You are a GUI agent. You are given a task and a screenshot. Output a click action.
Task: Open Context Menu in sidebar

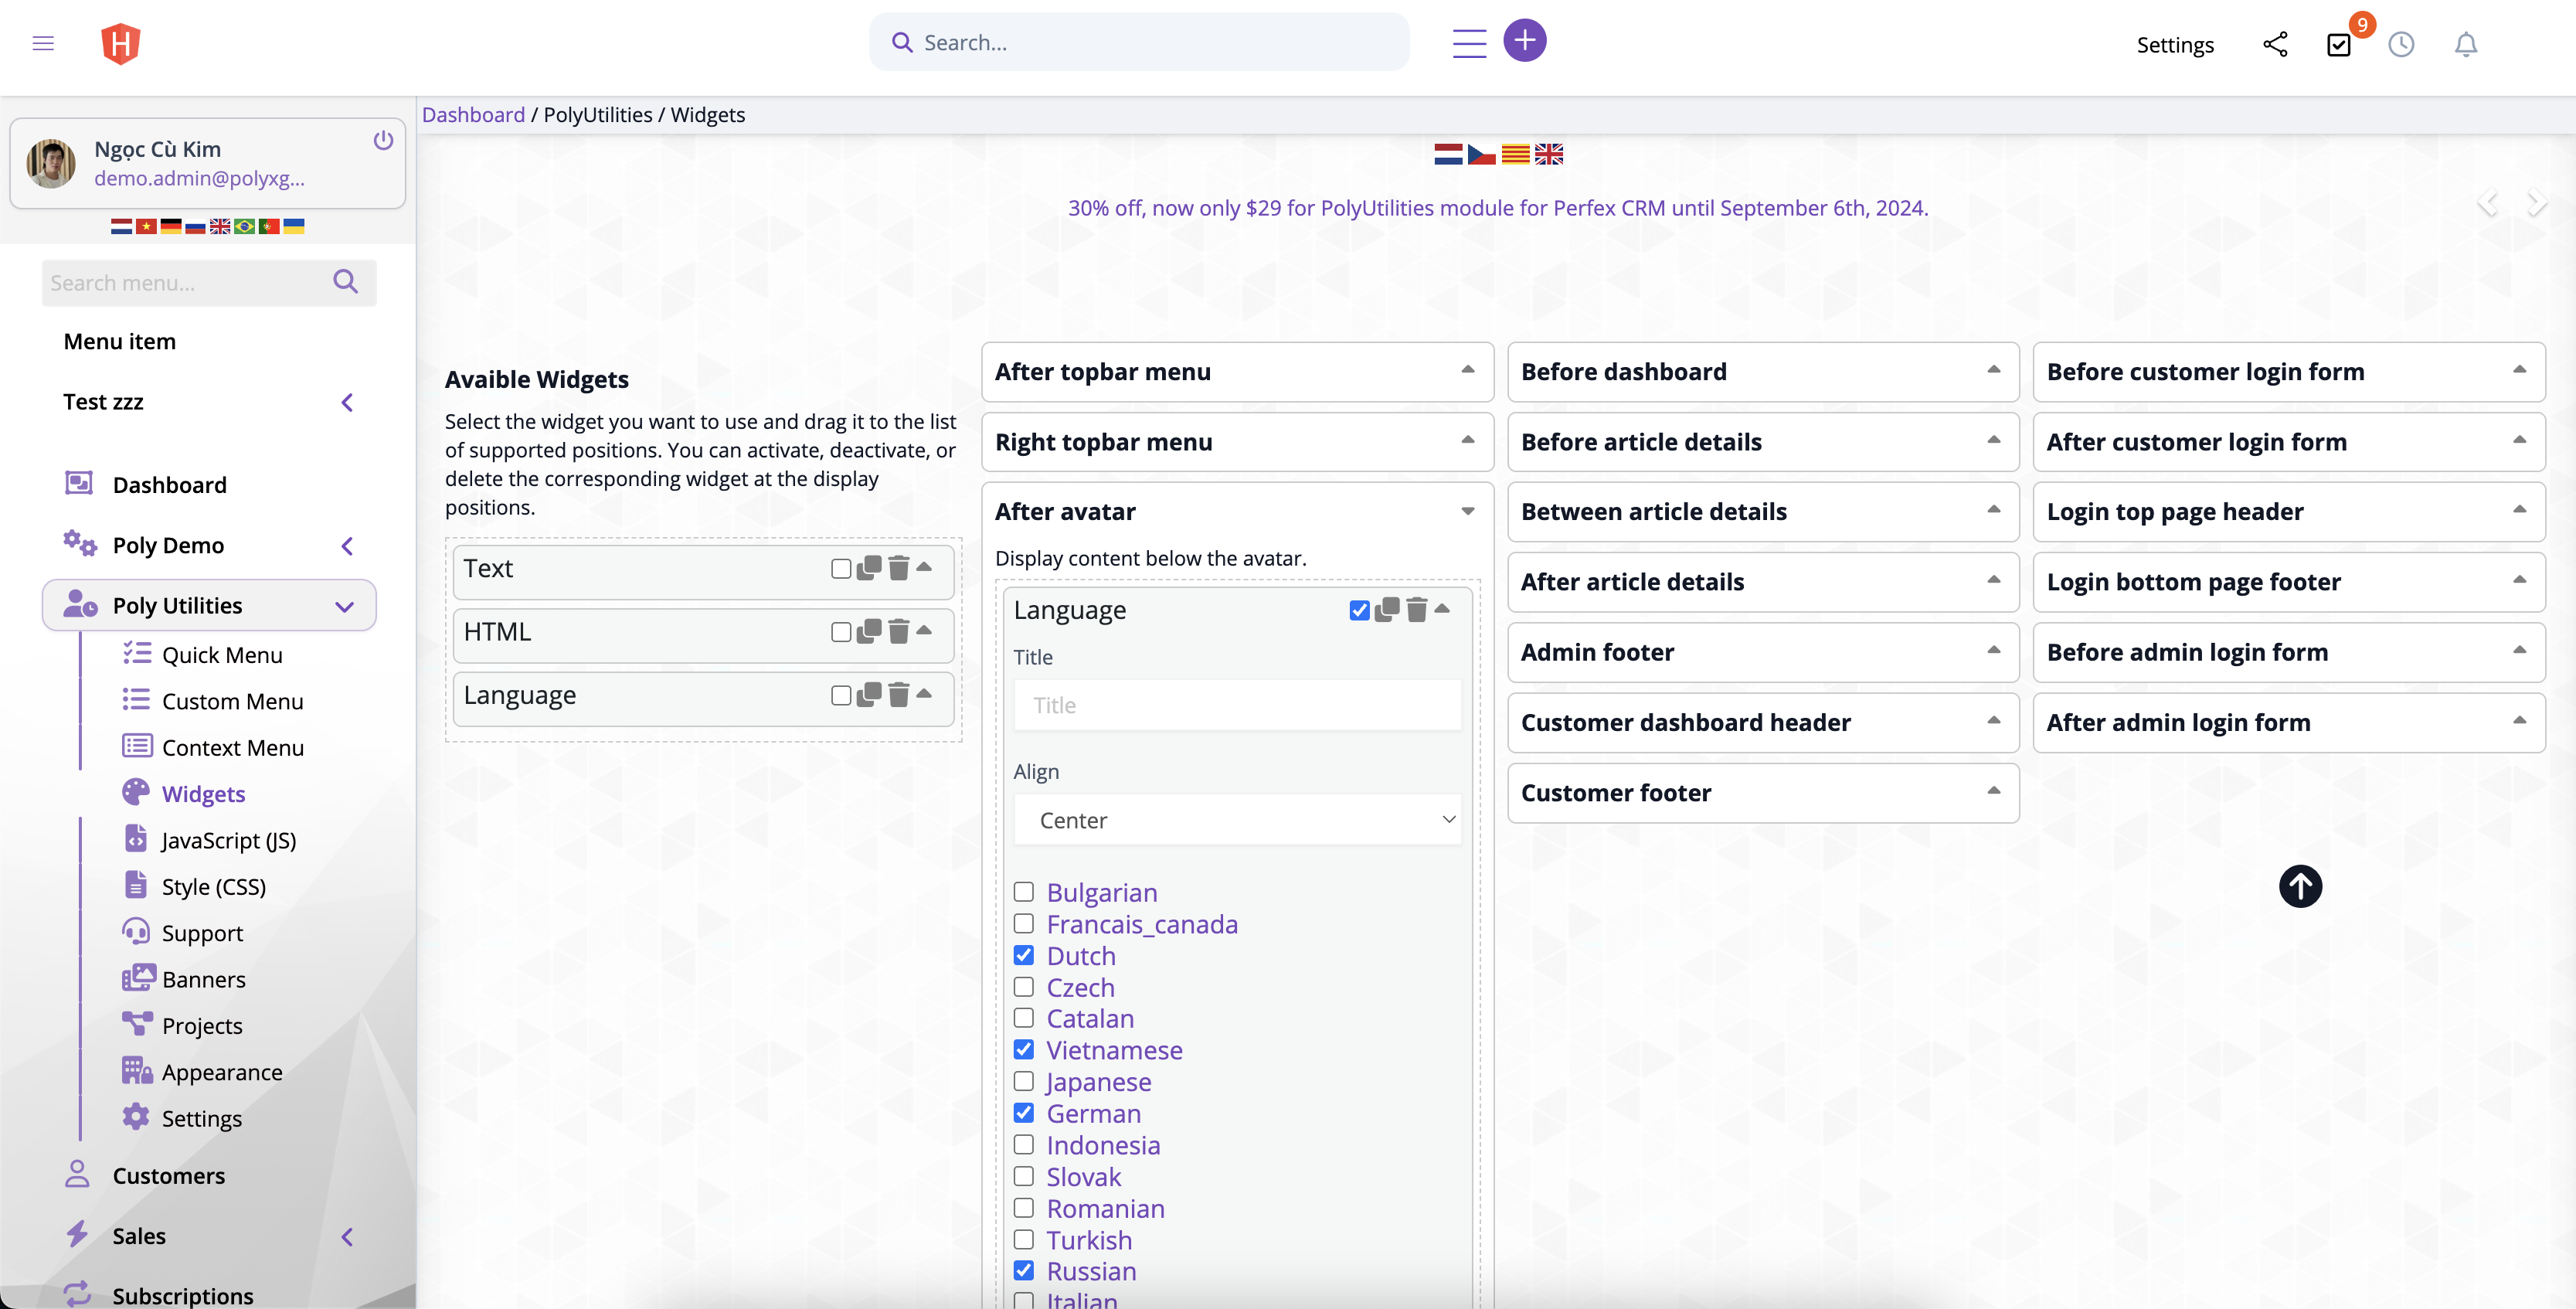pyautogui.click(x=232, y=747)
